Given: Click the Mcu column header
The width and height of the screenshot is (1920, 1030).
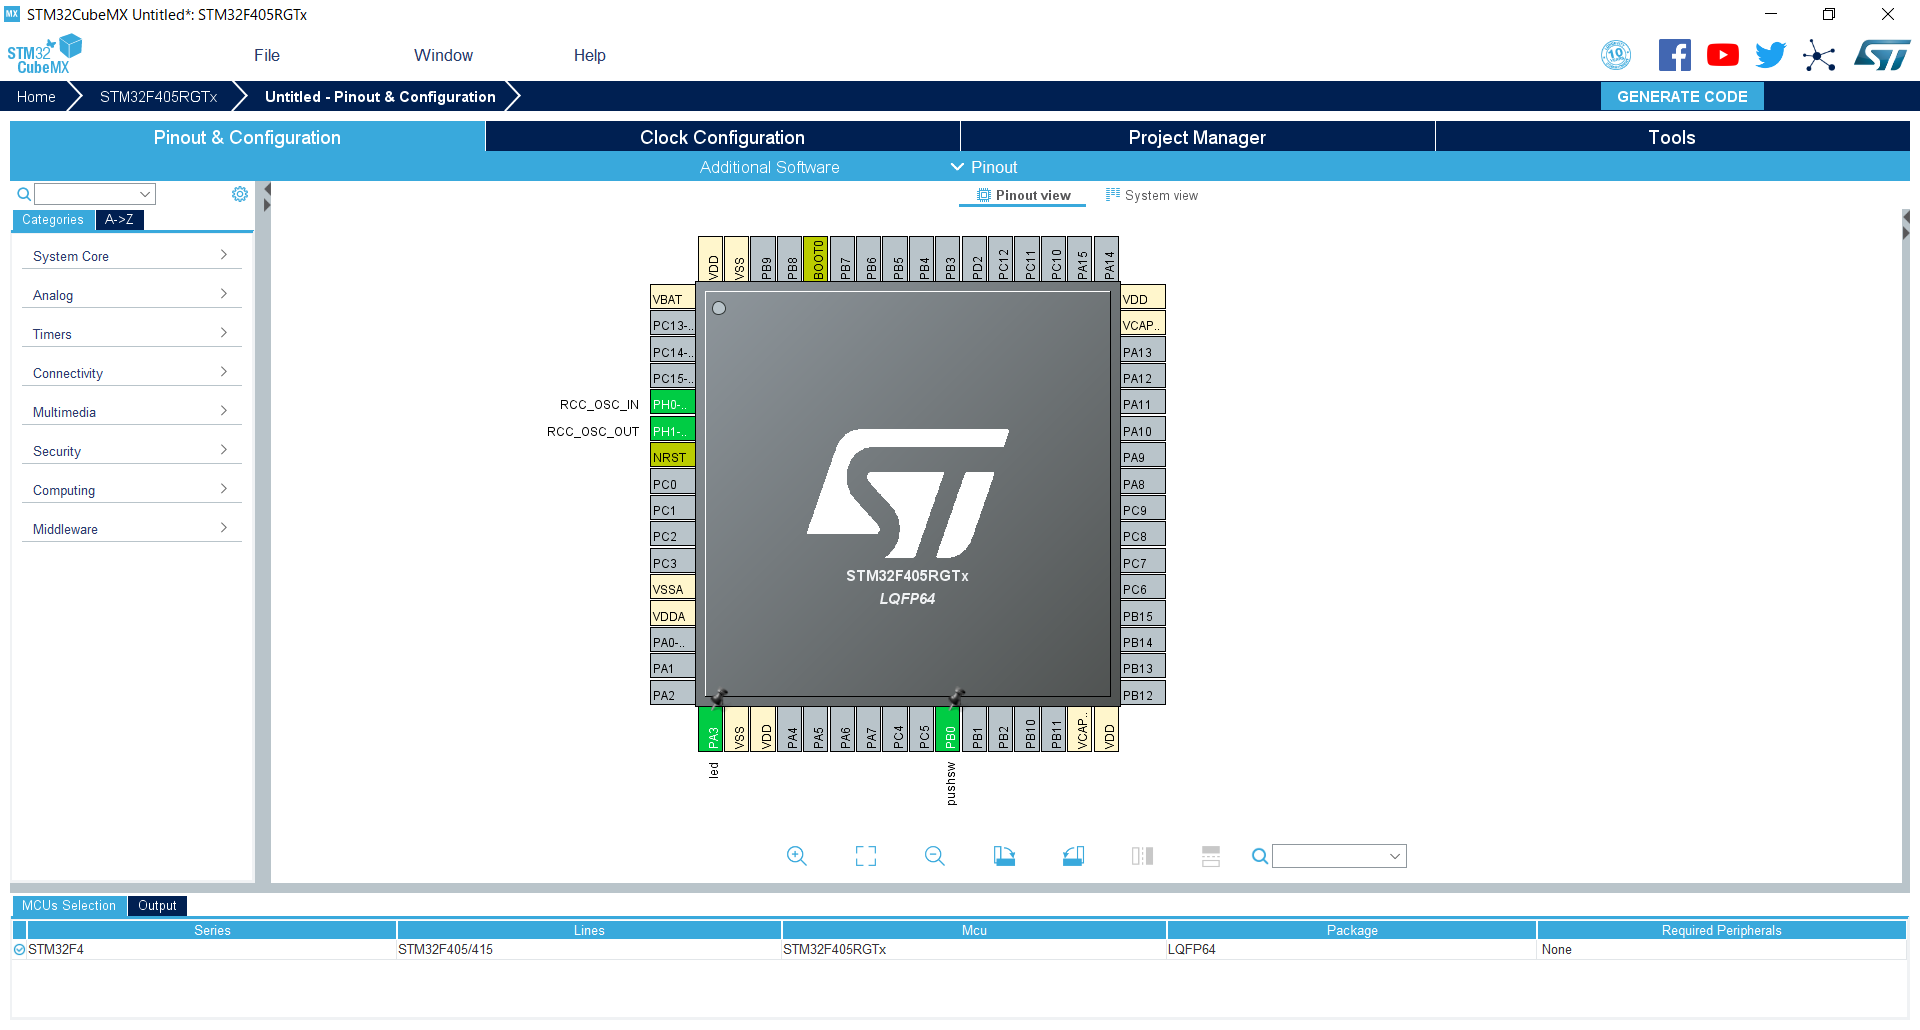Looking at the screenshot, I should tap(974, 930).
